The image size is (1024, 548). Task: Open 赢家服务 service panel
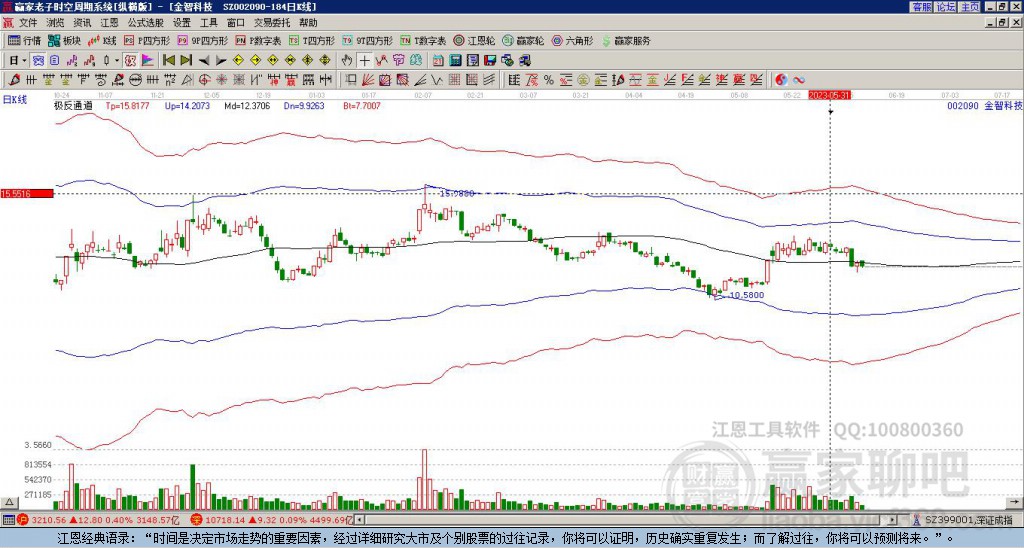(626, 40)
